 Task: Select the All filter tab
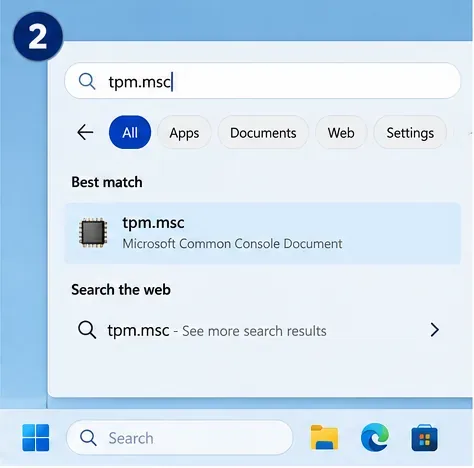tap(130, 132)
